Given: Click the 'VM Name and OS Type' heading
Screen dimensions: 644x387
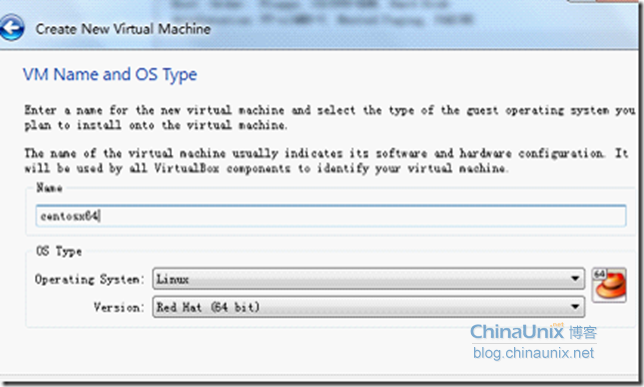Looking at the screenshot, I should pos(110,75).
